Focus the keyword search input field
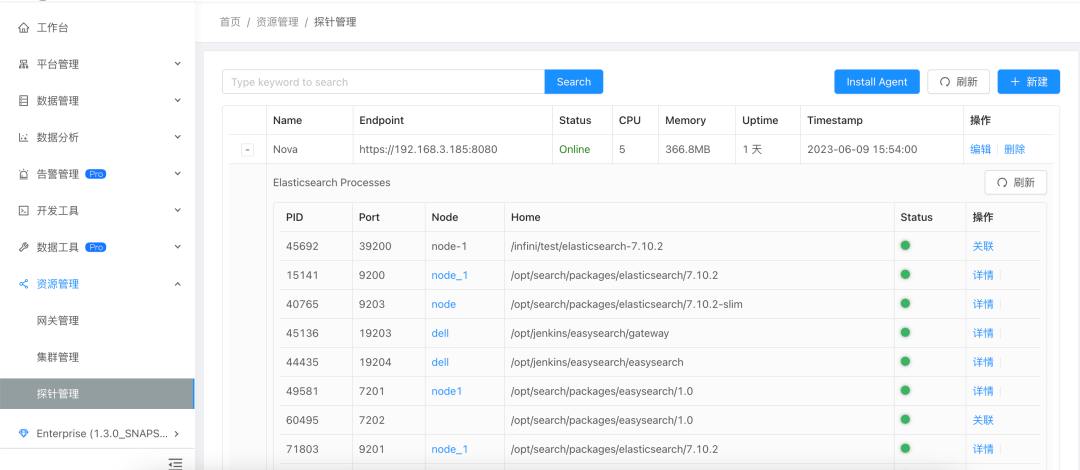Image resolution: width=1080 pixels, height=470 pixels. [x=384, y=82]
